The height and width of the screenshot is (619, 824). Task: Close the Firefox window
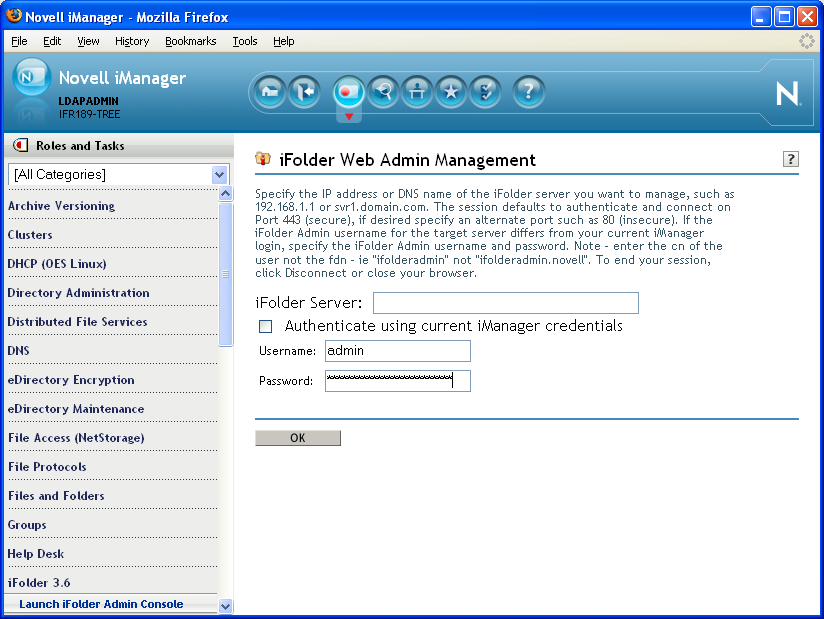coord(807,17)
